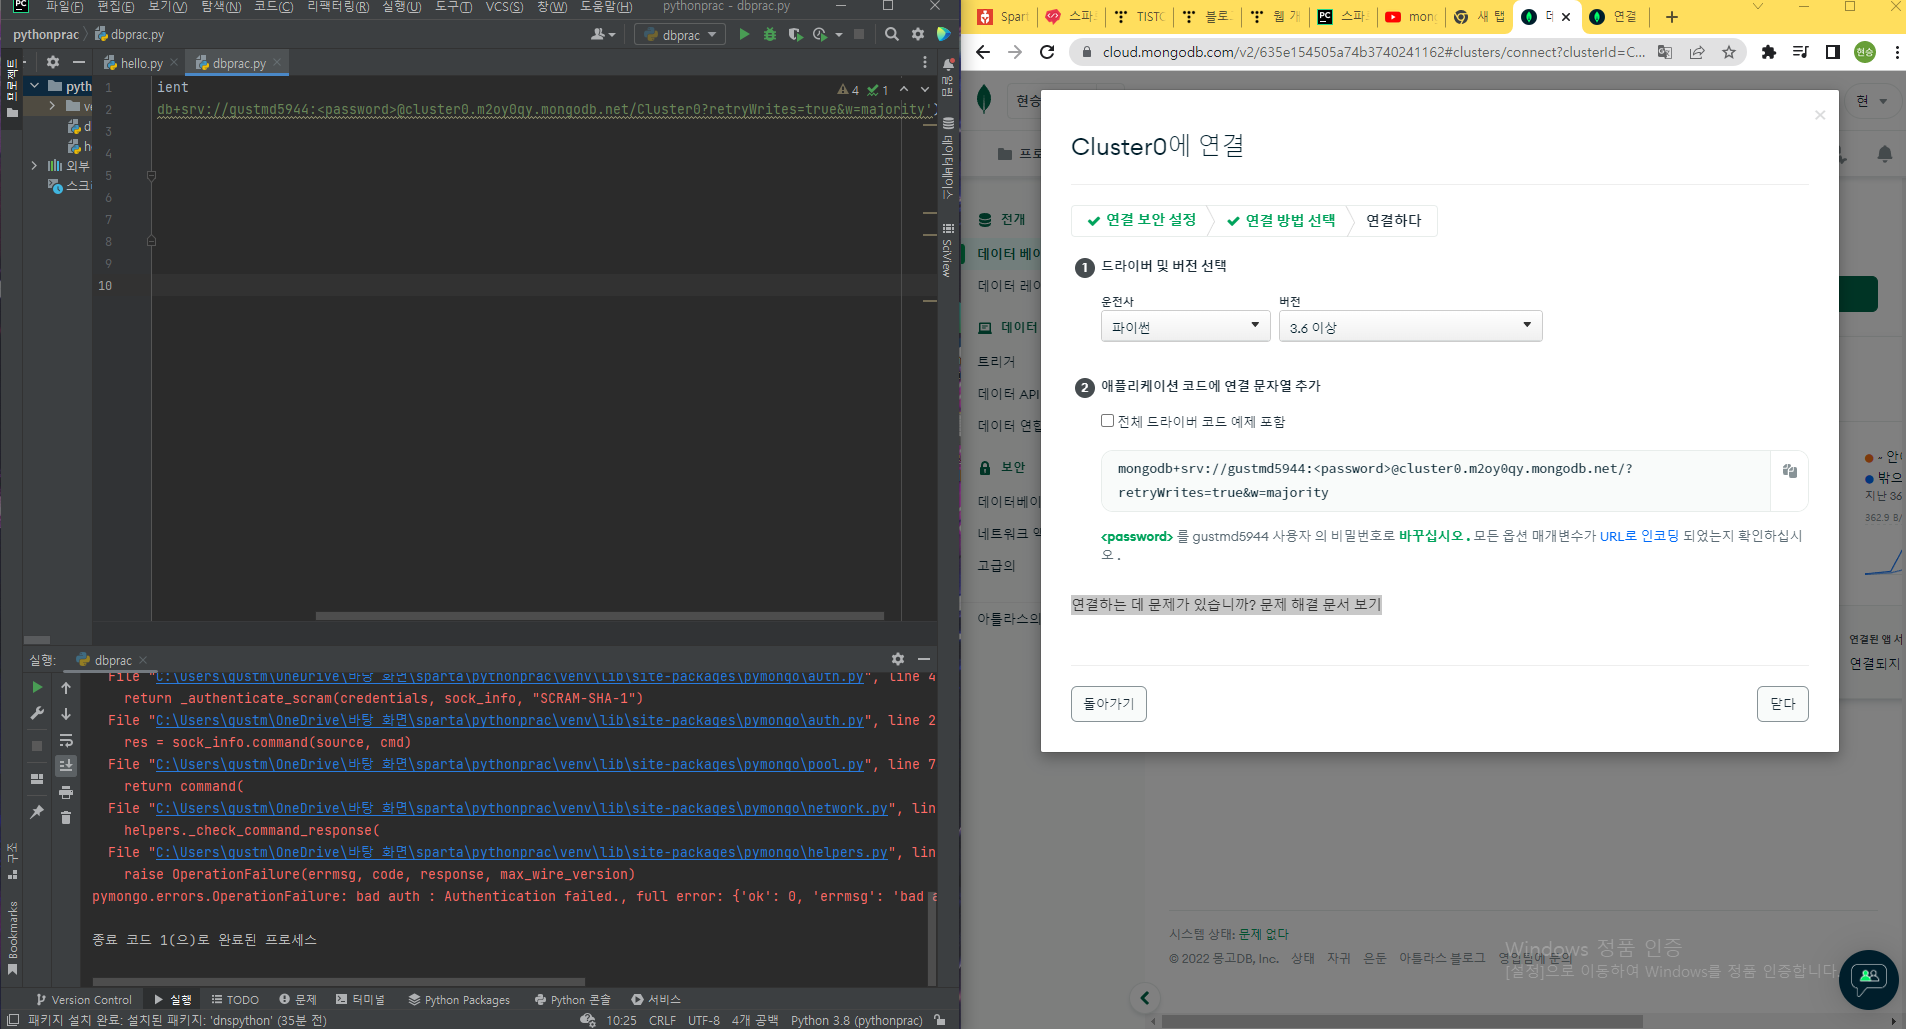This screenshot has width=1906, height=1029.
Task: Click the Chrome address bar URL
Action: point(1373,52)
